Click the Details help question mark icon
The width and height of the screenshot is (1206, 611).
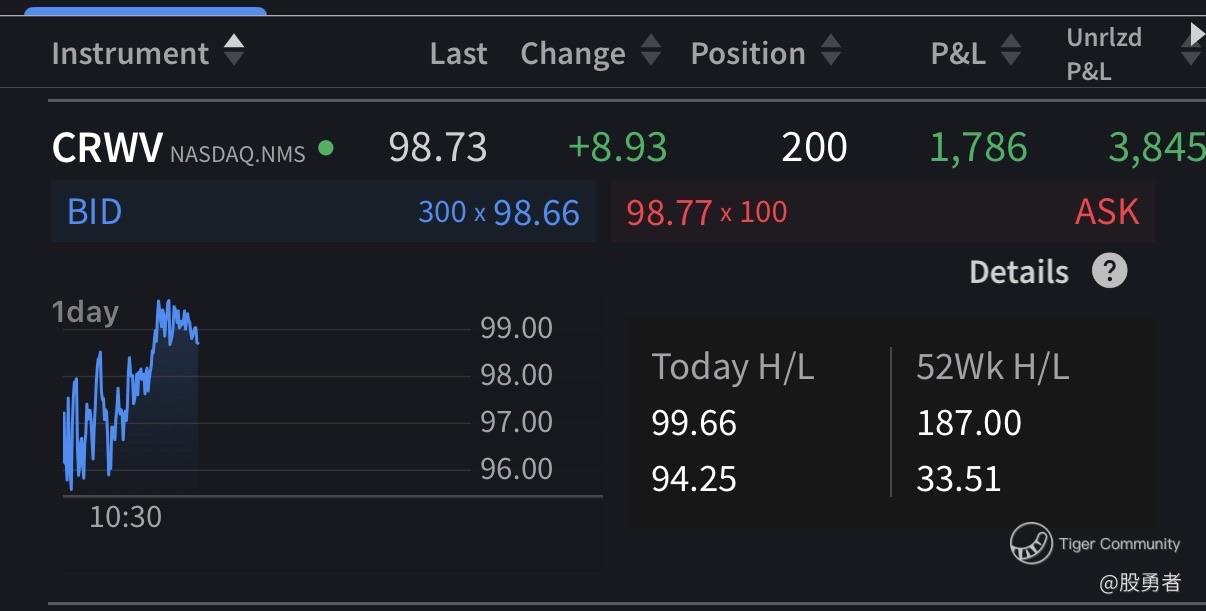pyautogui.click(x=1109, y=271)
